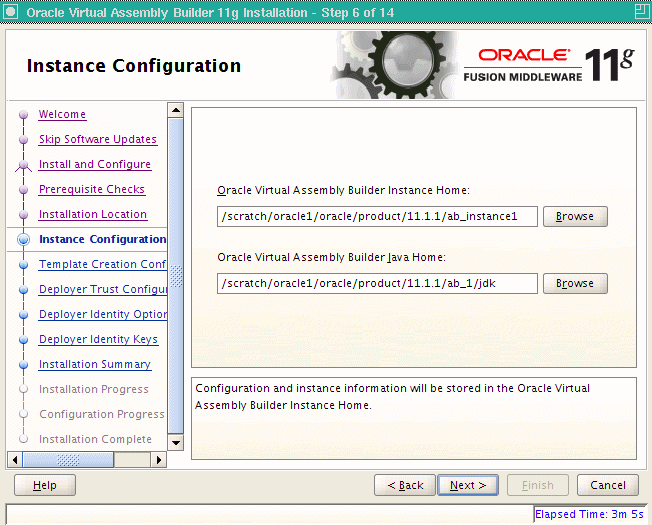Click the Instance Configuration current-step bullet

tap(24, 239)
